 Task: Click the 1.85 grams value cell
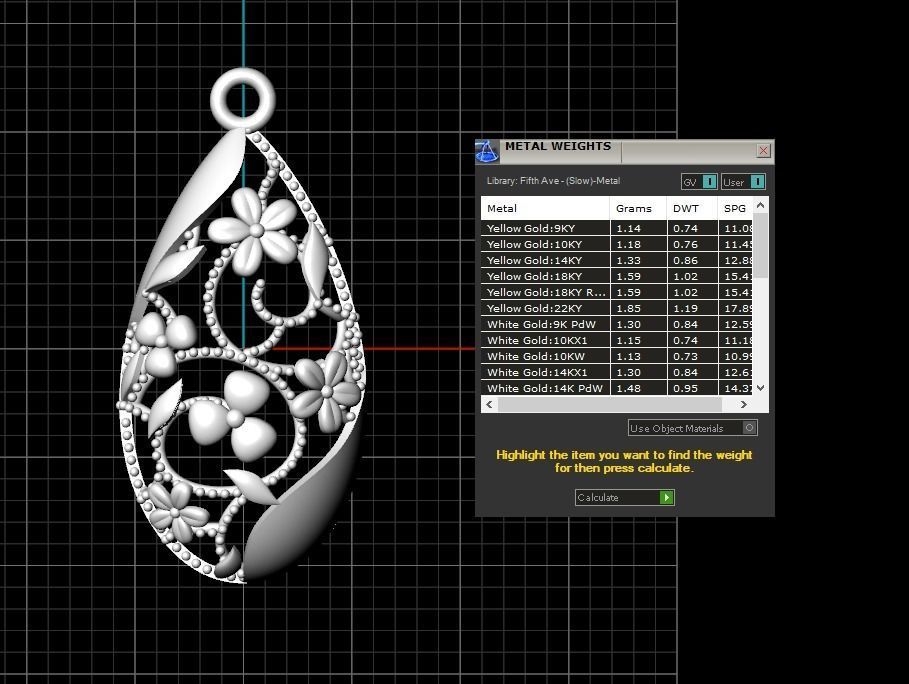[638, 308]
